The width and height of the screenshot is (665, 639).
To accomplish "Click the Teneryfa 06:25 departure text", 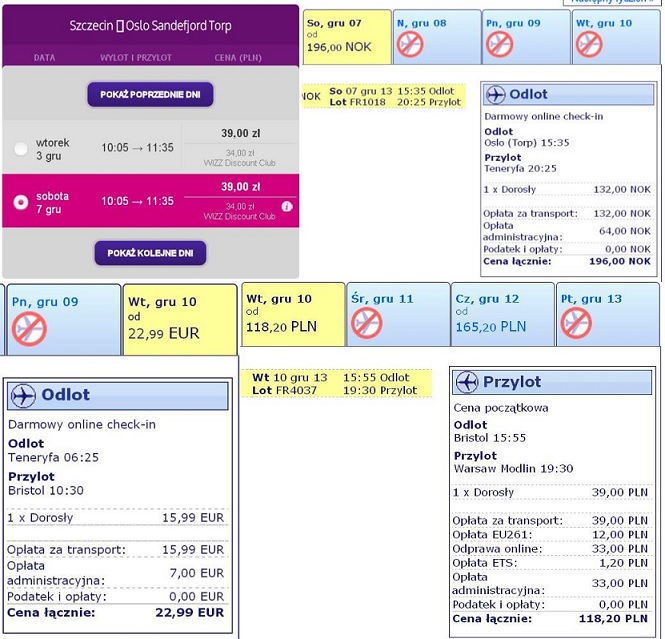I will (53, 458).
